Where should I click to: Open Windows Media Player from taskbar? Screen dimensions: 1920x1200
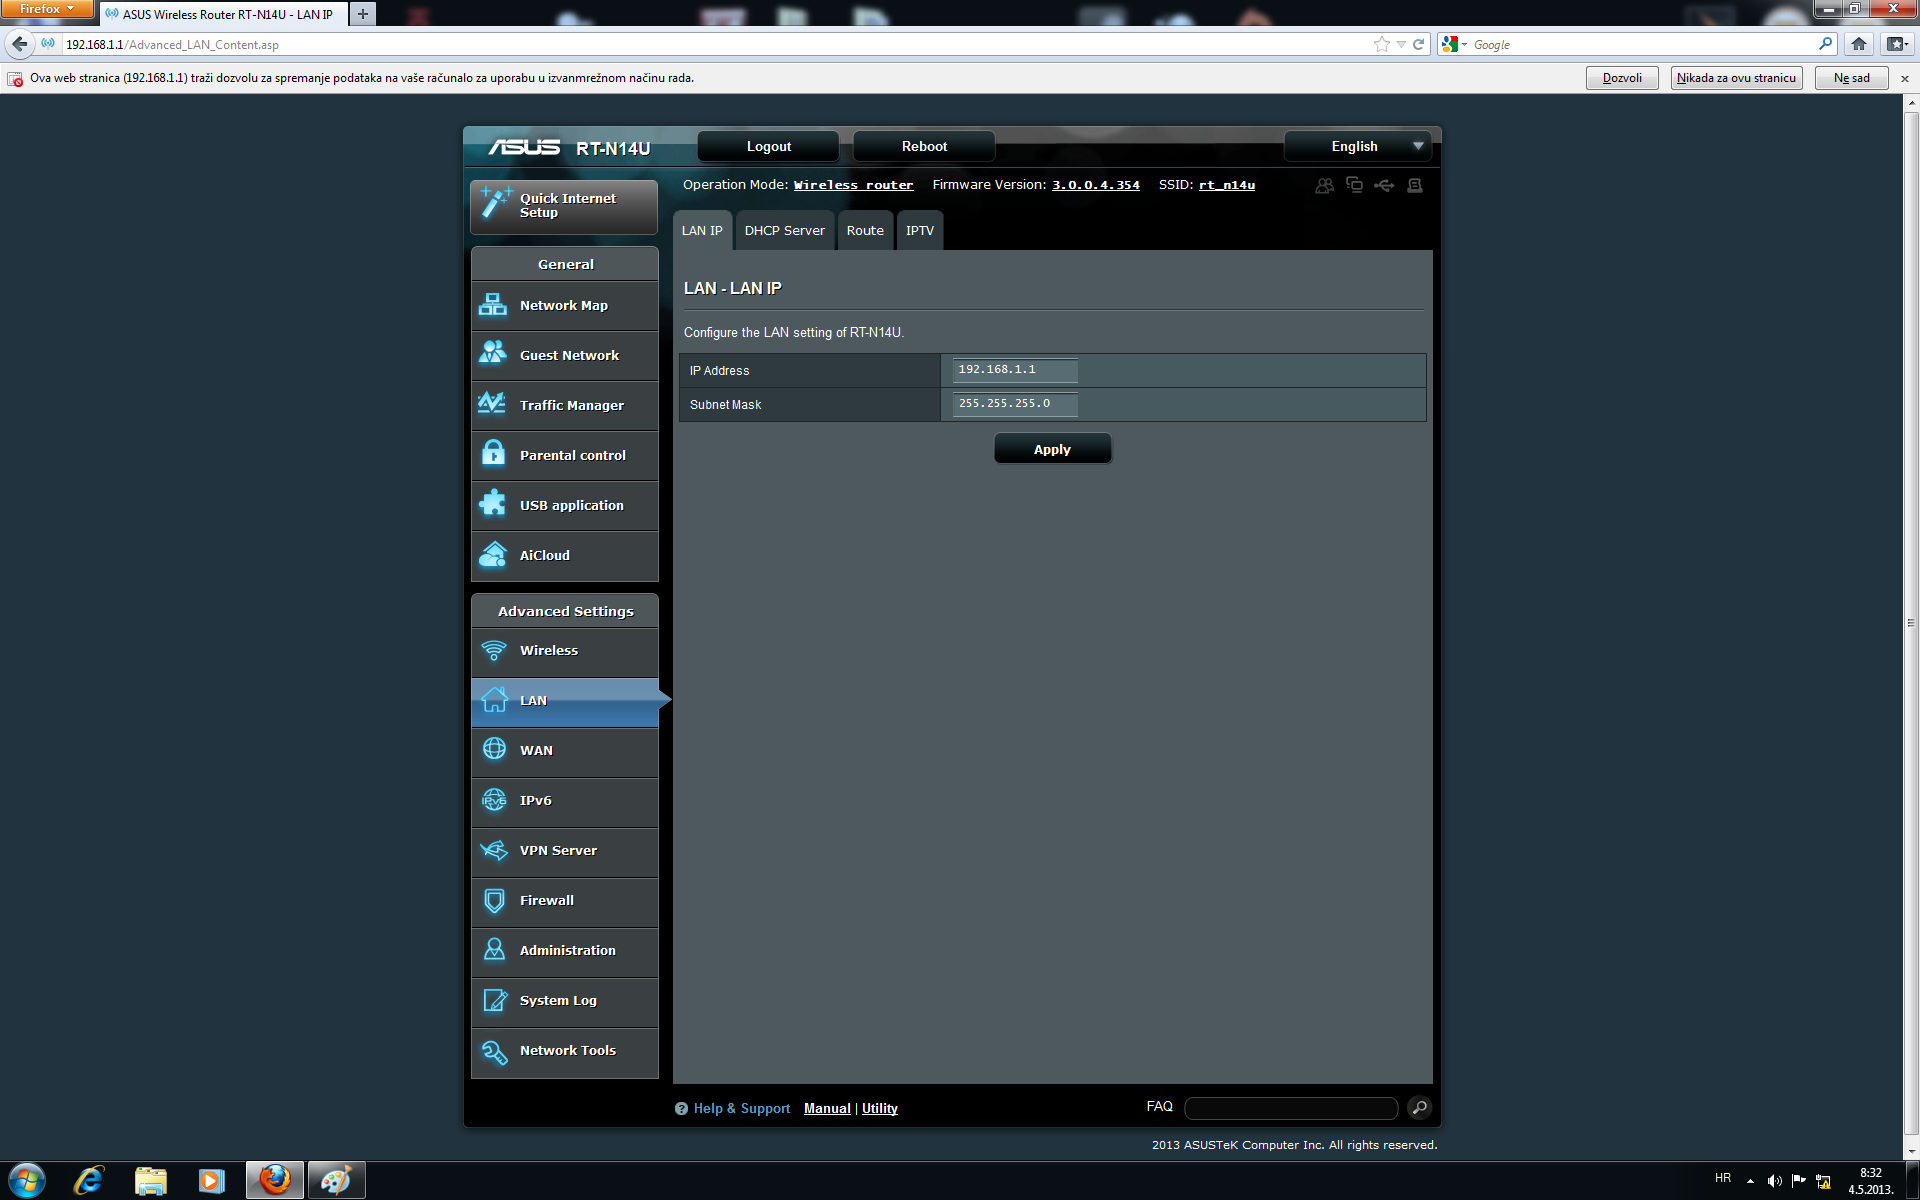coord(211,1180)
